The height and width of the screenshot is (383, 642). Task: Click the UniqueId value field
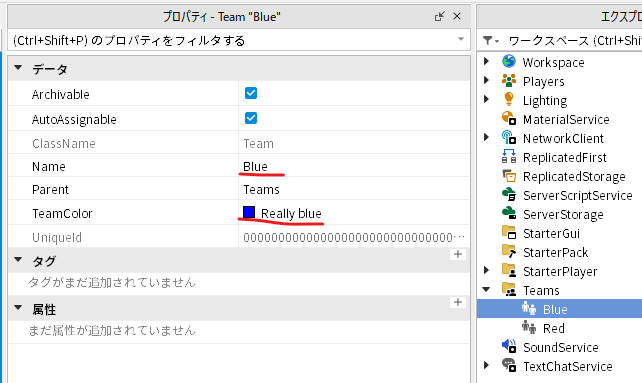(x=354, y=237)
